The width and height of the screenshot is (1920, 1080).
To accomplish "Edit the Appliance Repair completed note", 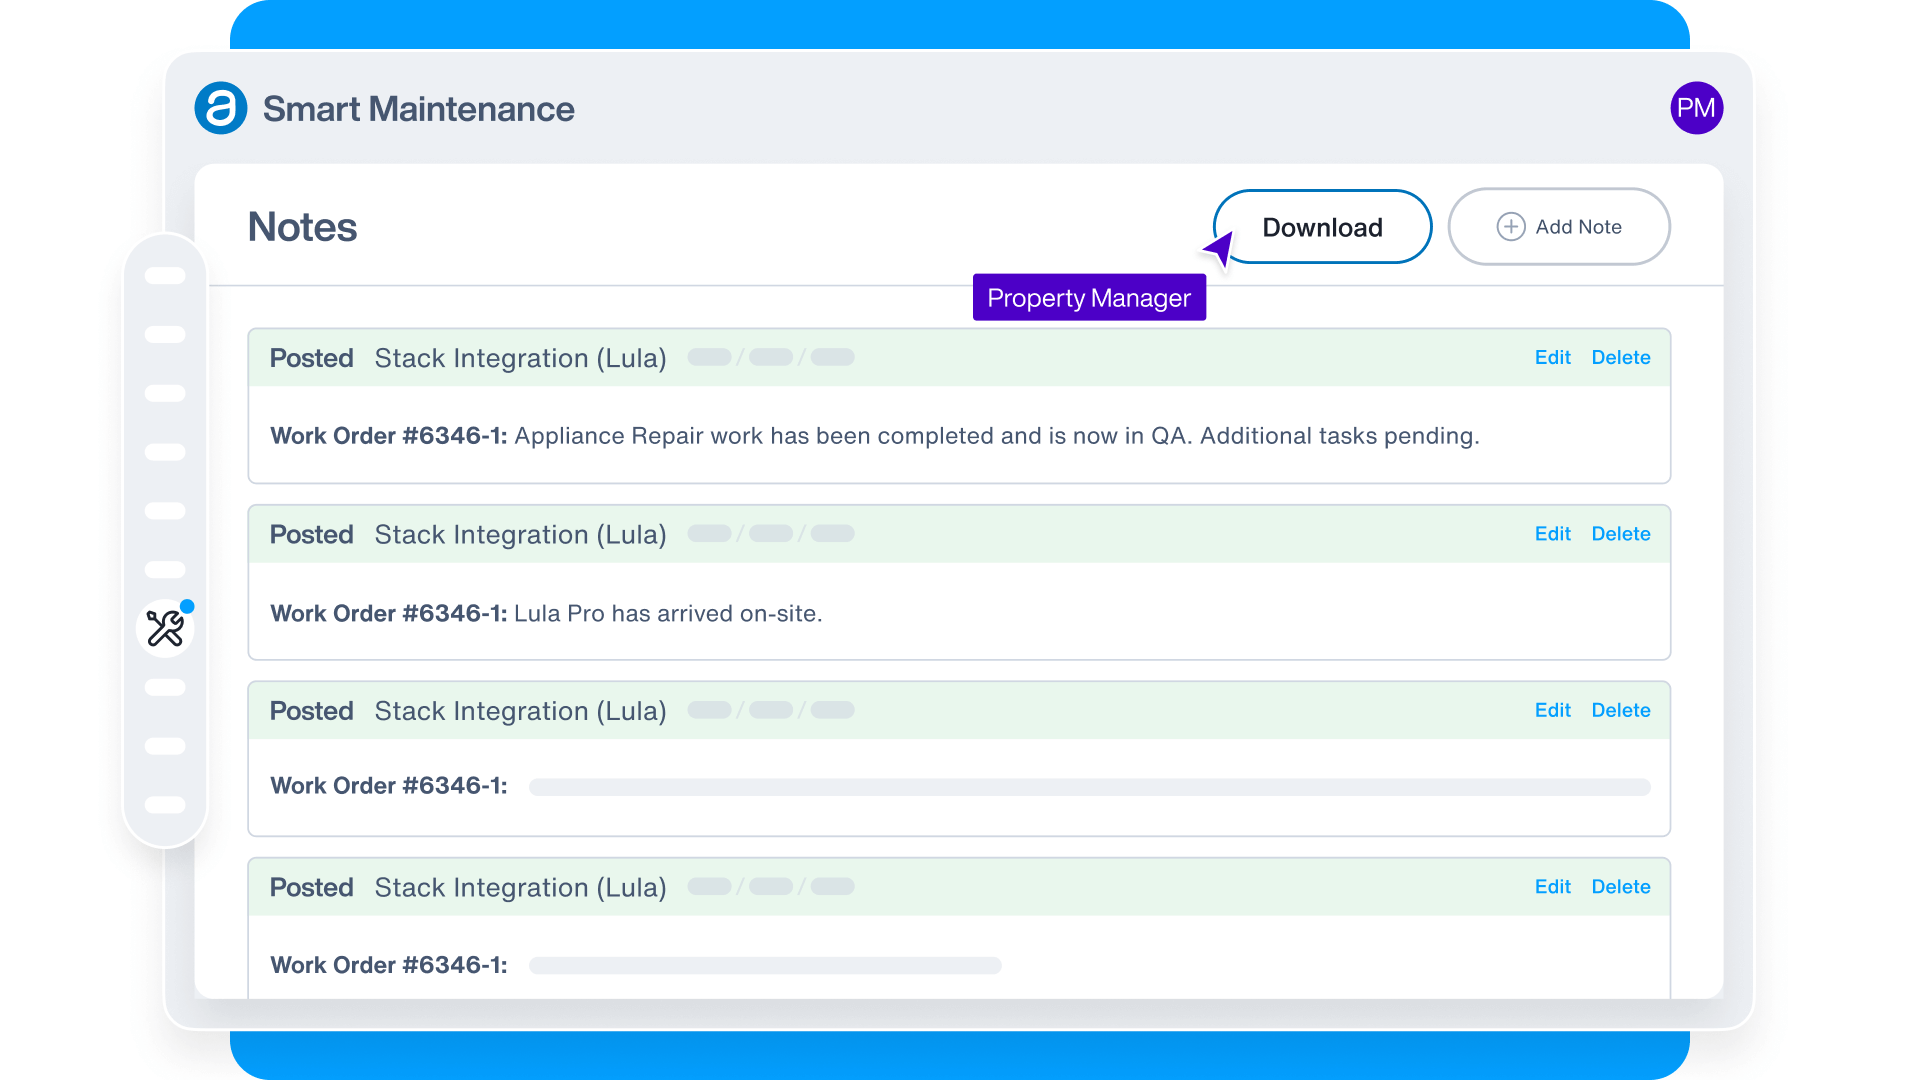I will click(1552, 357).
